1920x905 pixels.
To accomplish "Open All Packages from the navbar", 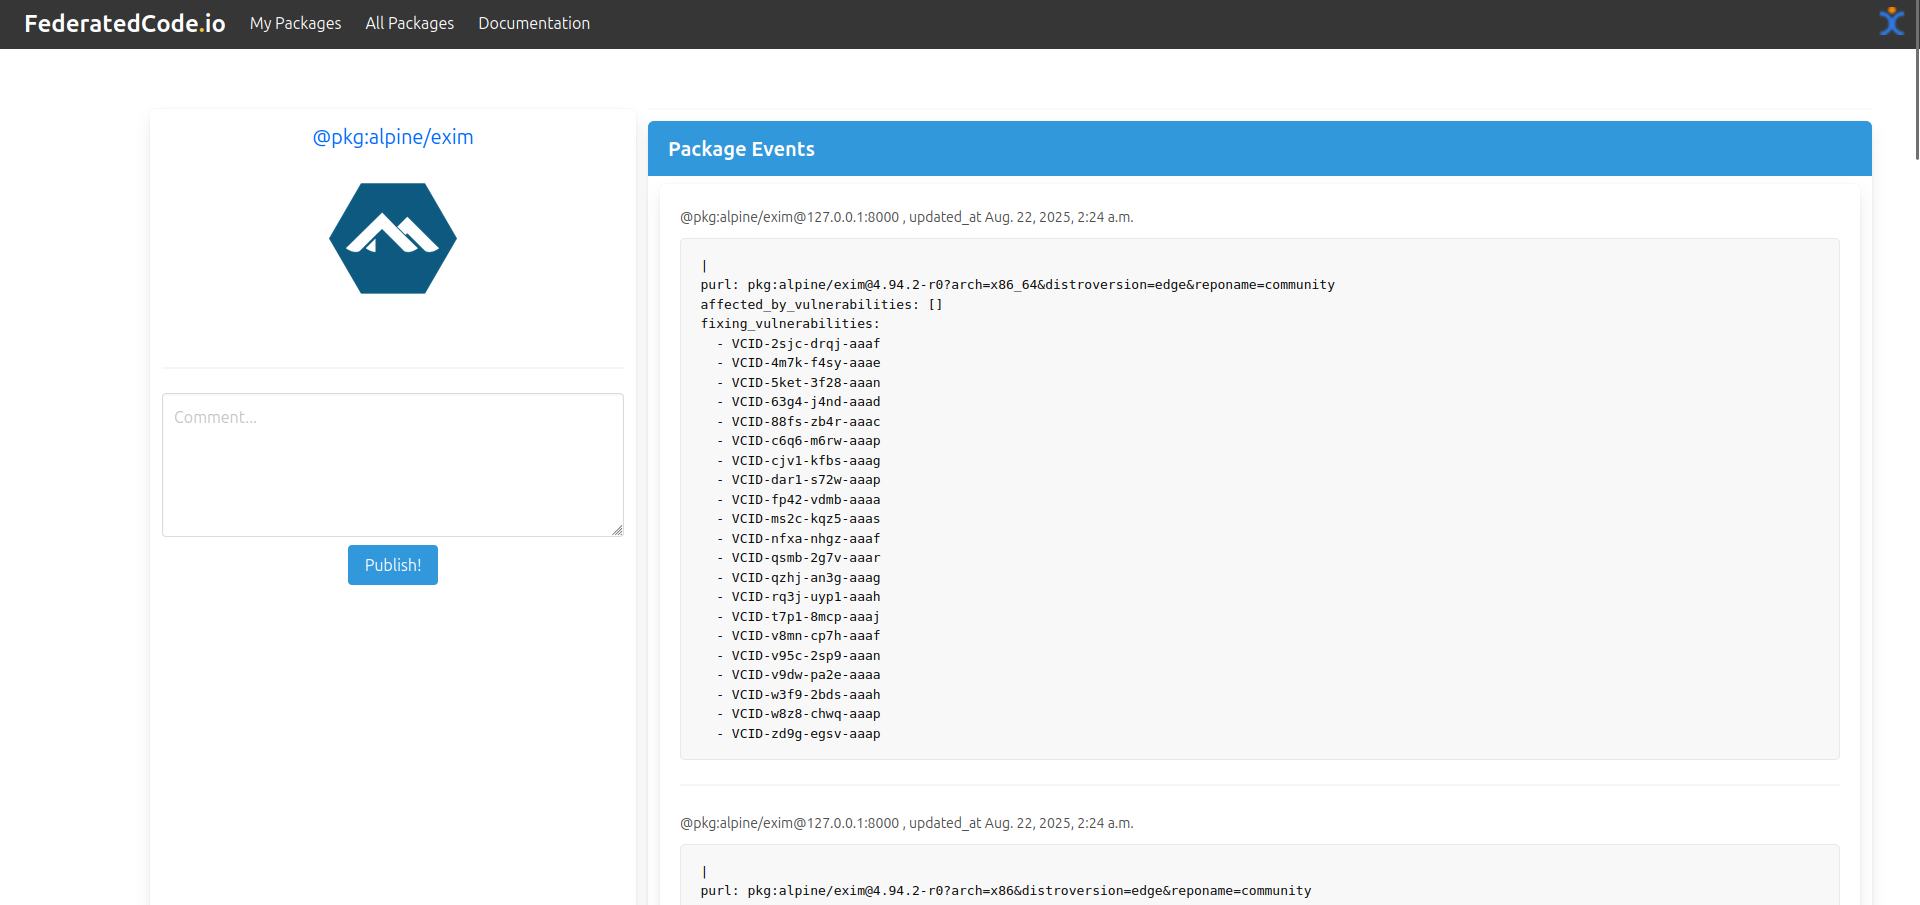I will [x=409, y=23].
